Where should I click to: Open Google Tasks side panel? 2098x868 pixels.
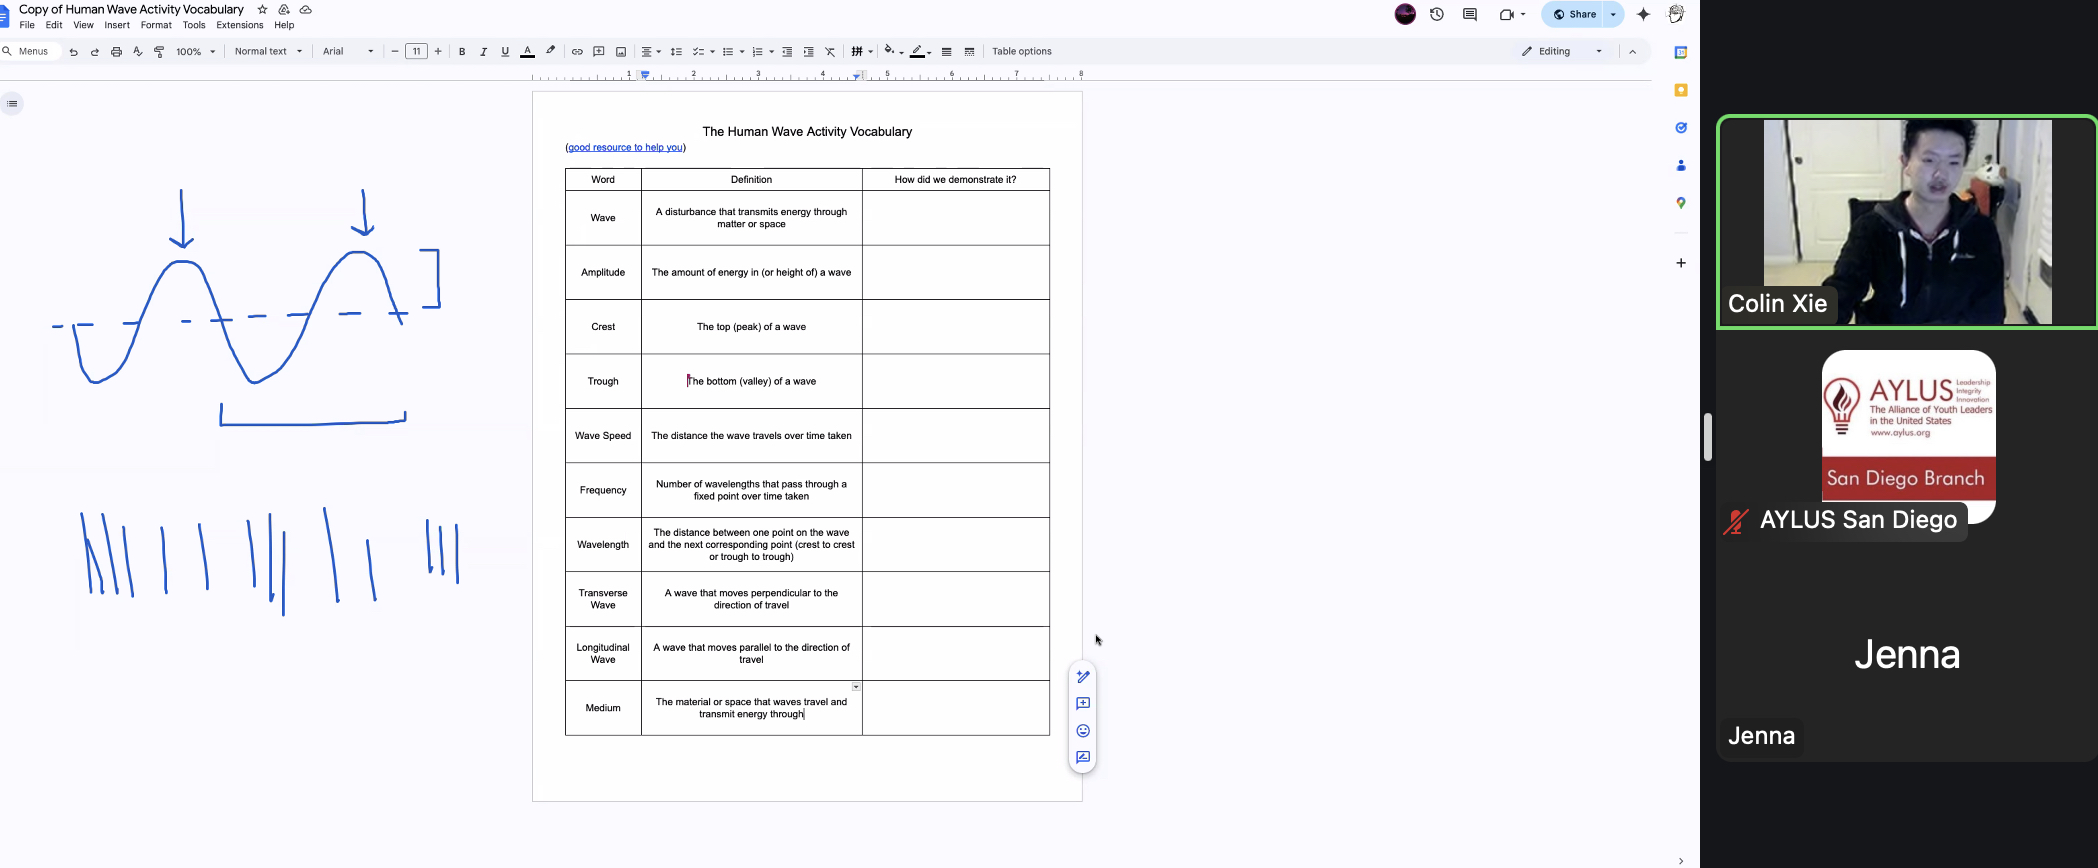coord(1681,128)
